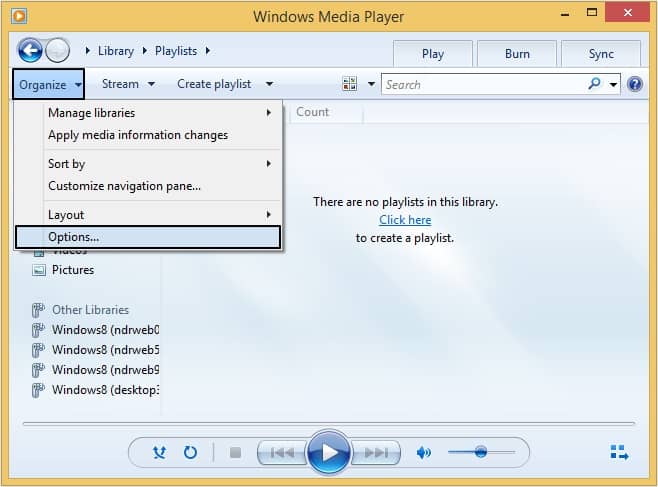Click the 'Click here' link
This screenshot has height=487, width=658.
[405, 220]
